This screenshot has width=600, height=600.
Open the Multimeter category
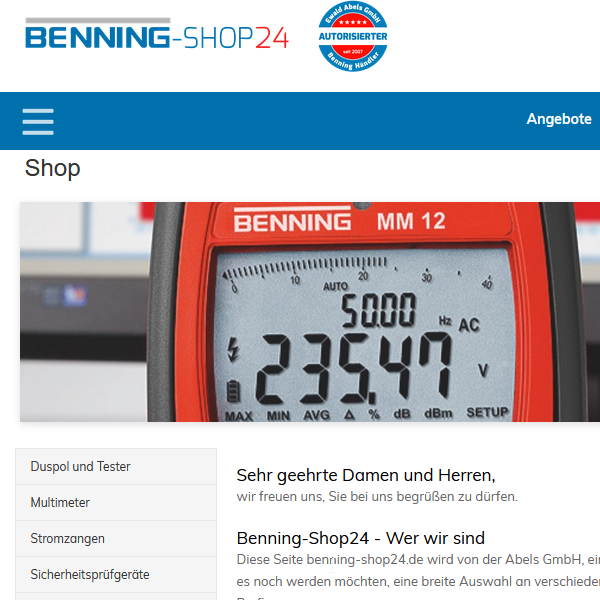click(116, 502)
